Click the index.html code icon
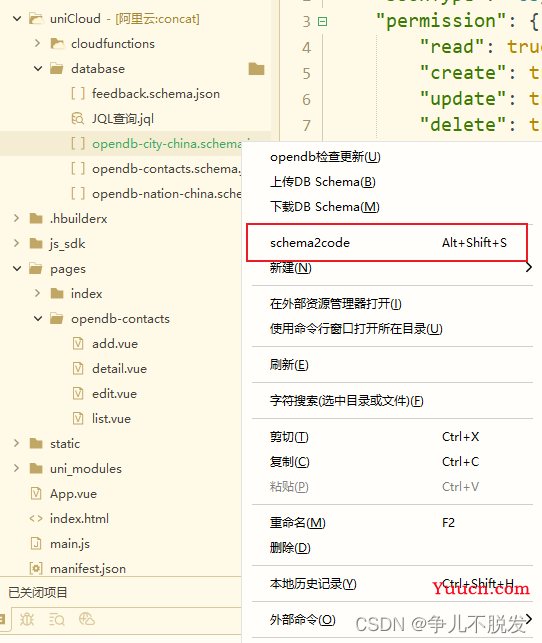542x643 pixels. (36, 519)
